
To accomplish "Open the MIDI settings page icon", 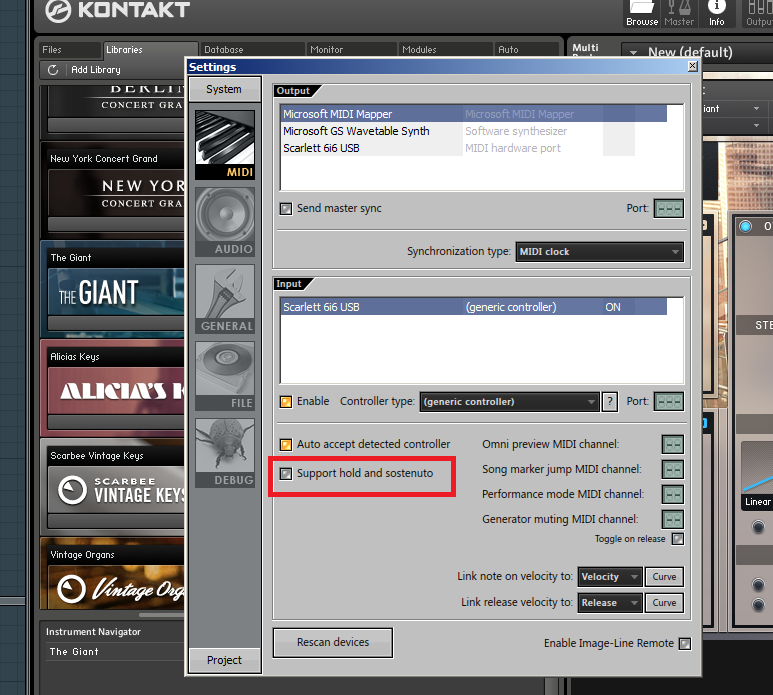I will (x=225, y=144).
